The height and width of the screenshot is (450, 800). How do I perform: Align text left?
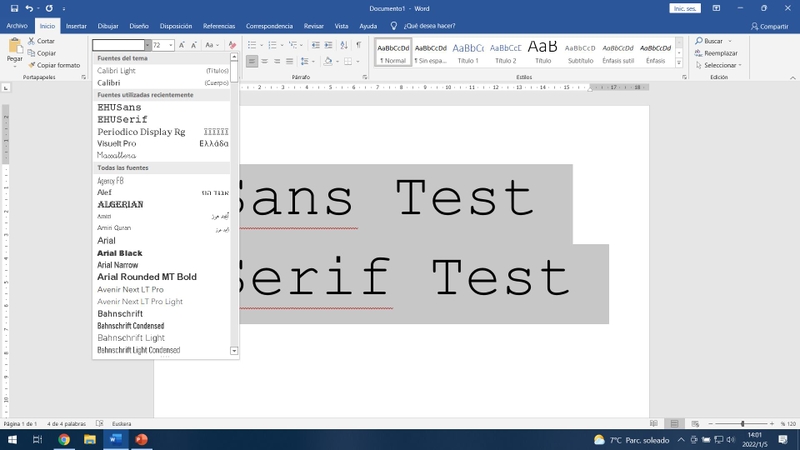(x=252, y=61)
